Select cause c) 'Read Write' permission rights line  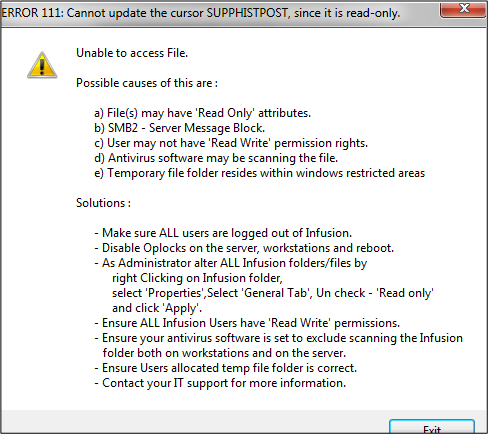pyautogui.click(x=231, y=143)
